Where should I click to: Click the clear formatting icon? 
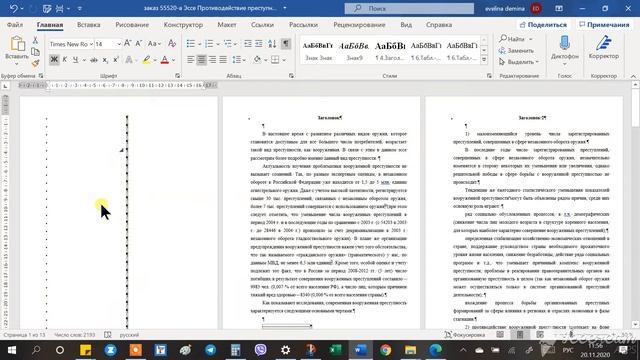(172, 43)
